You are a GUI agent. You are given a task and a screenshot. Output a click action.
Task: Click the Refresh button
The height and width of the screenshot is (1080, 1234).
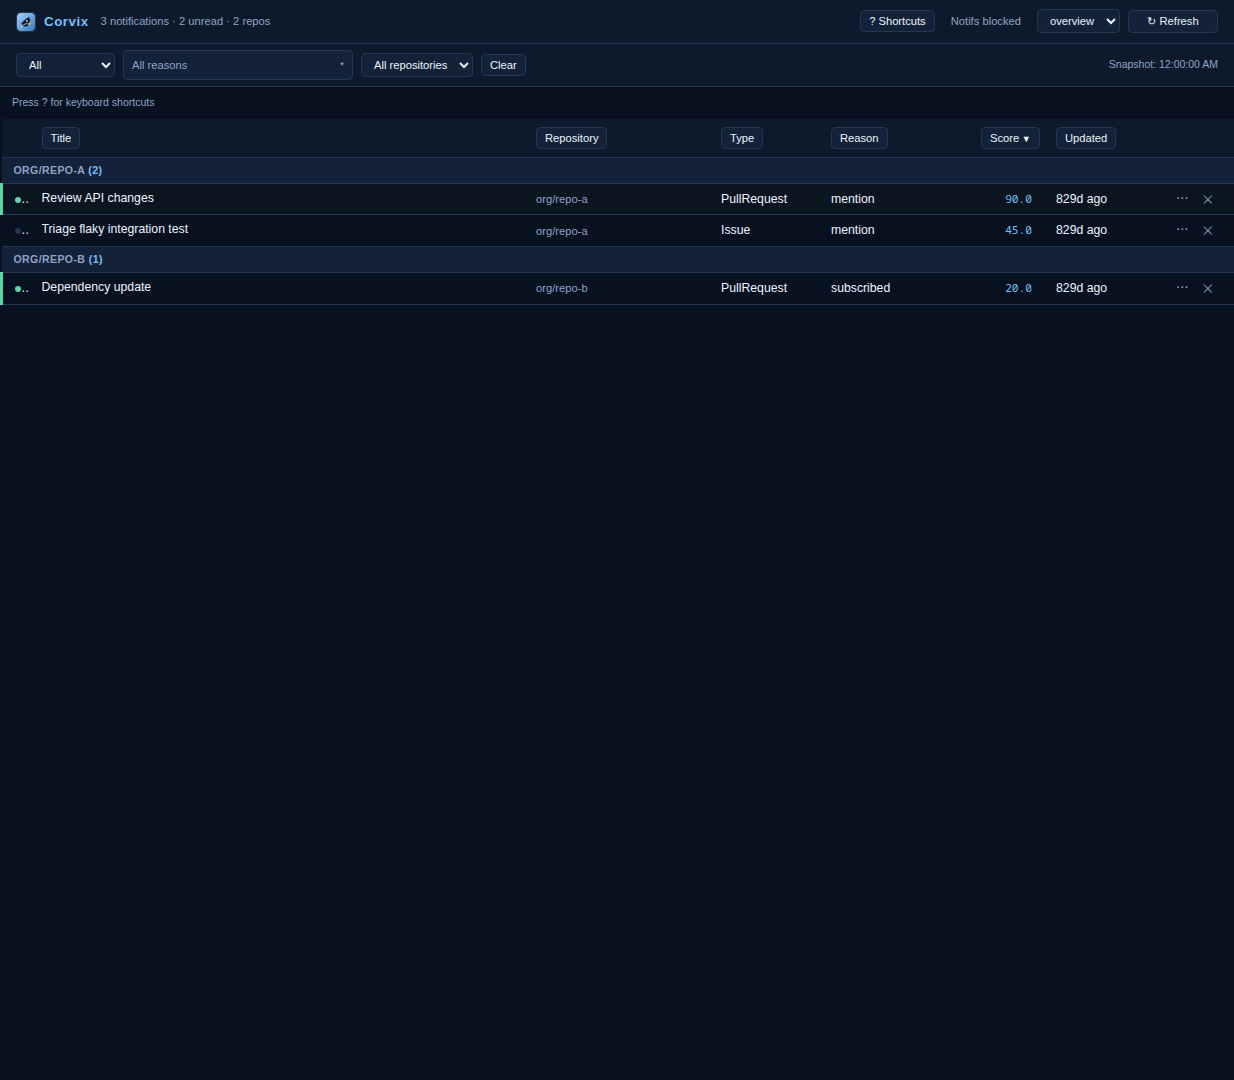click(x=1173, y=21)
